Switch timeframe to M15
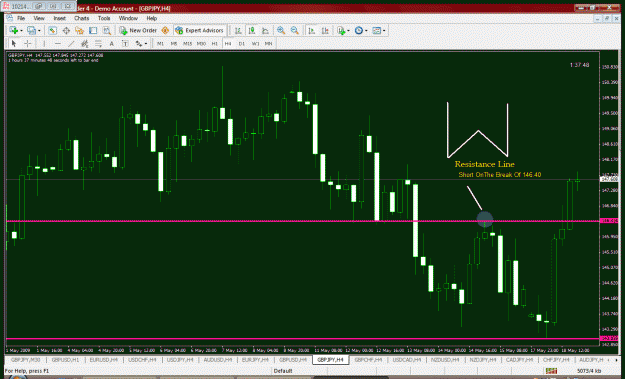 (x=187, y=43)
